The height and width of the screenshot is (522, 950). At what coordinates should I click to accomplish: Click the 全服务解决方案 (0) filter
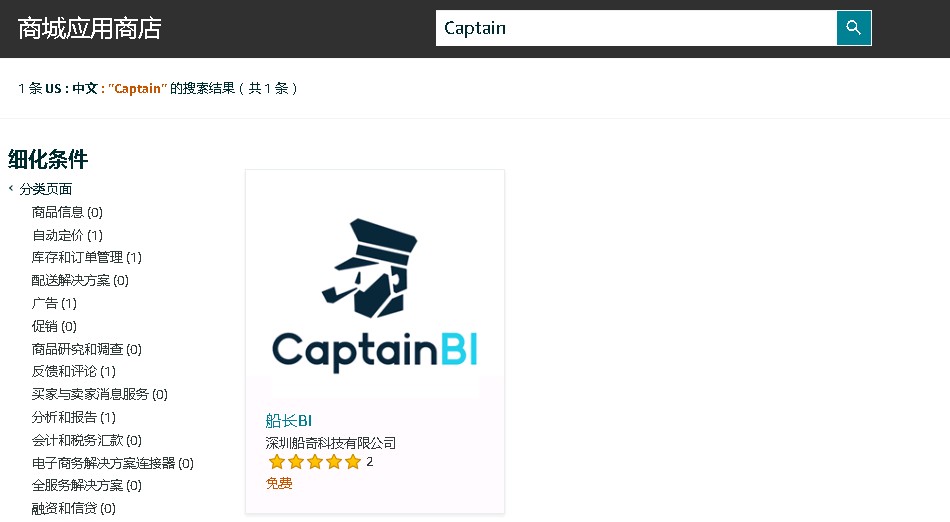(x=87, y=485)
